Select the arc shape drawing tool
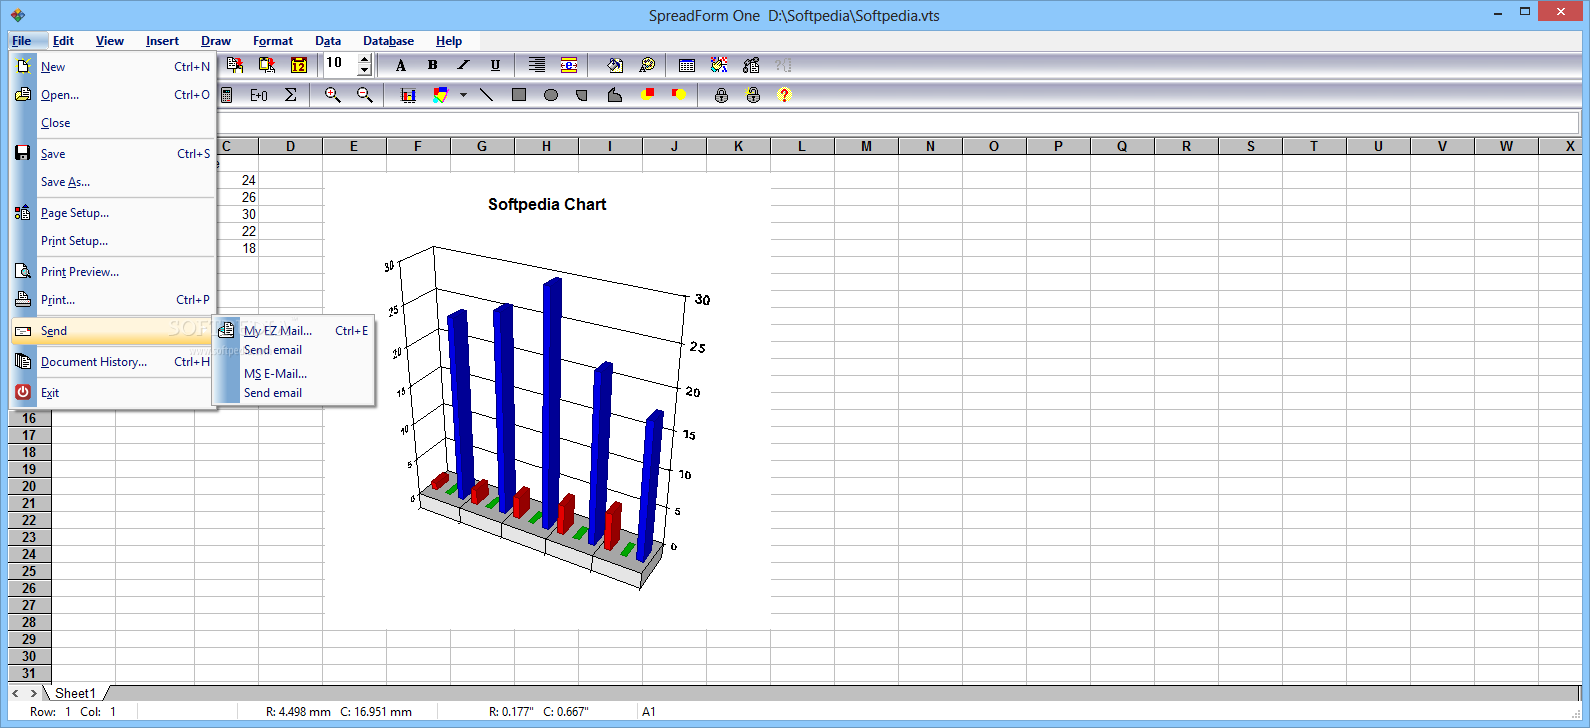 (x=582, y=95)
